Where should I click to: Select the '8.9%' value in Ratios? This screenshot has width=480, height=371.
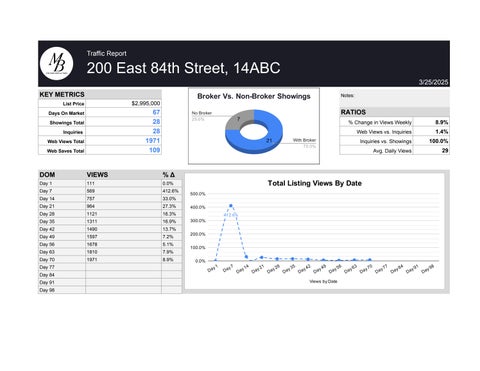(442, 122)
